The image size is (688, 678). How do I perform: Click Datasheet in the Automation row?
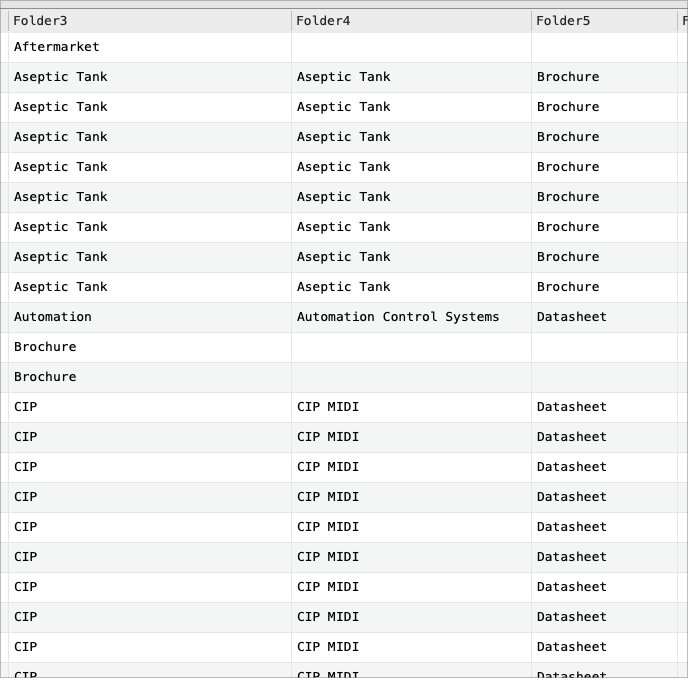(x=572, y=317)
